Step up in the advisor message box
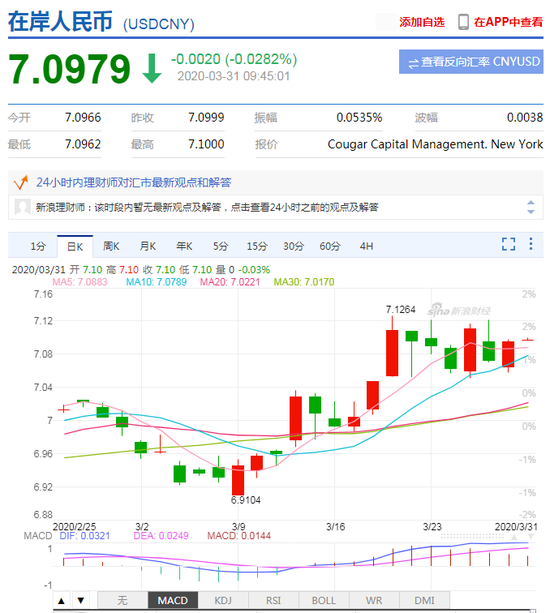This screenshot has height=613, width=550. (x=530, y=203)
